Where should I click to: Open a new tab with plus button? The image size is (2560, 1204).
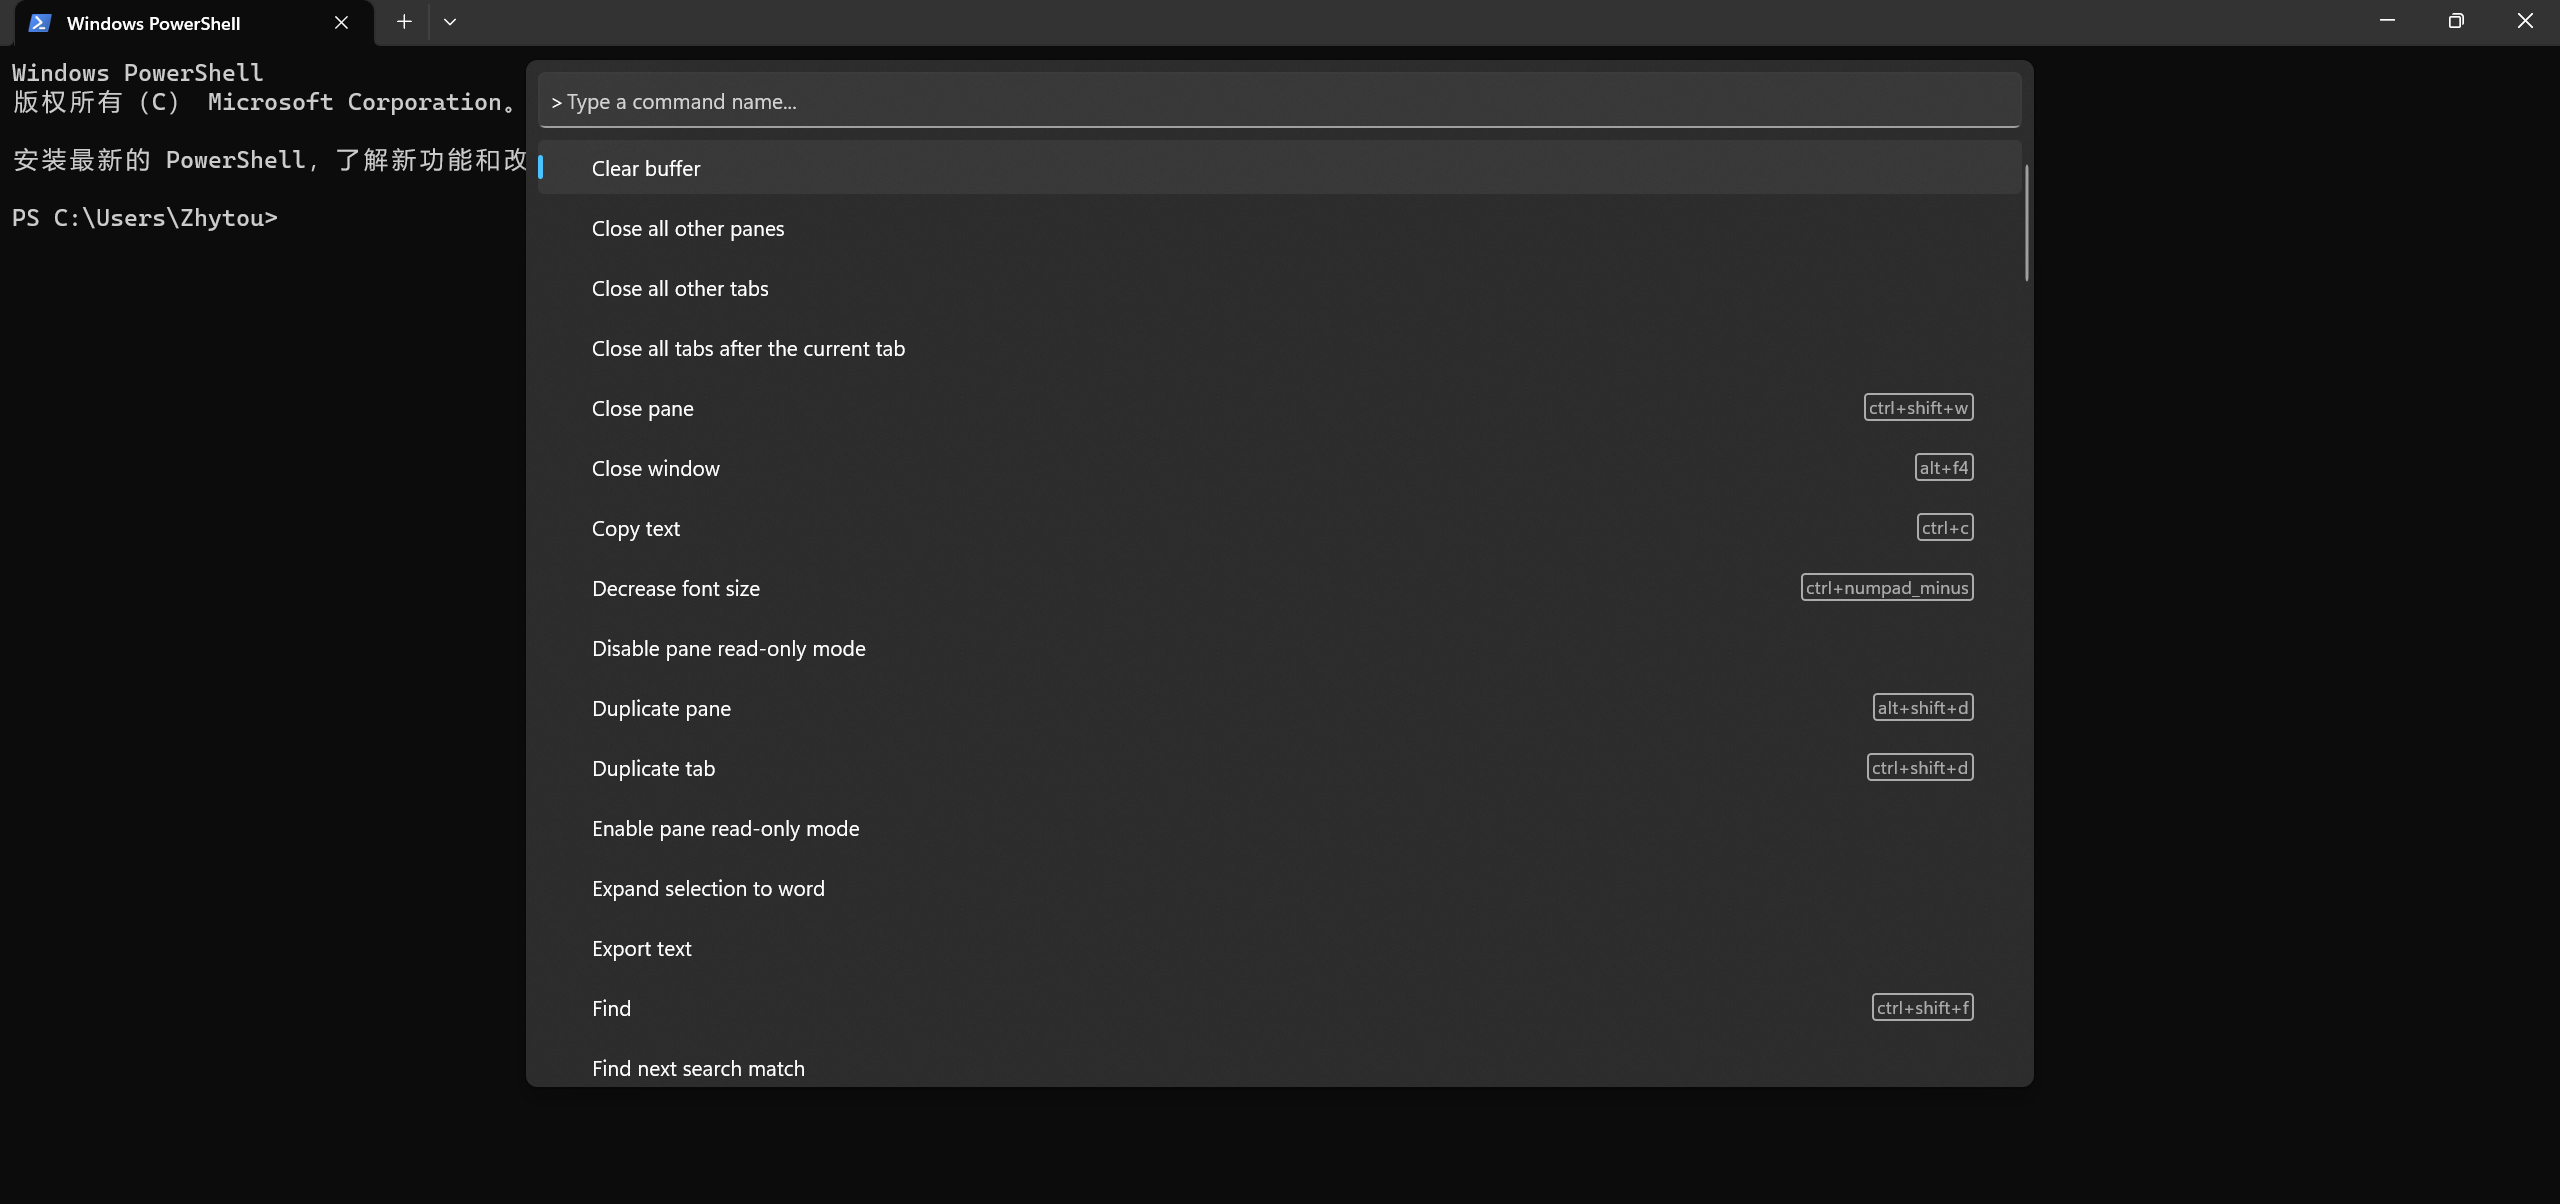click(404, 22)
